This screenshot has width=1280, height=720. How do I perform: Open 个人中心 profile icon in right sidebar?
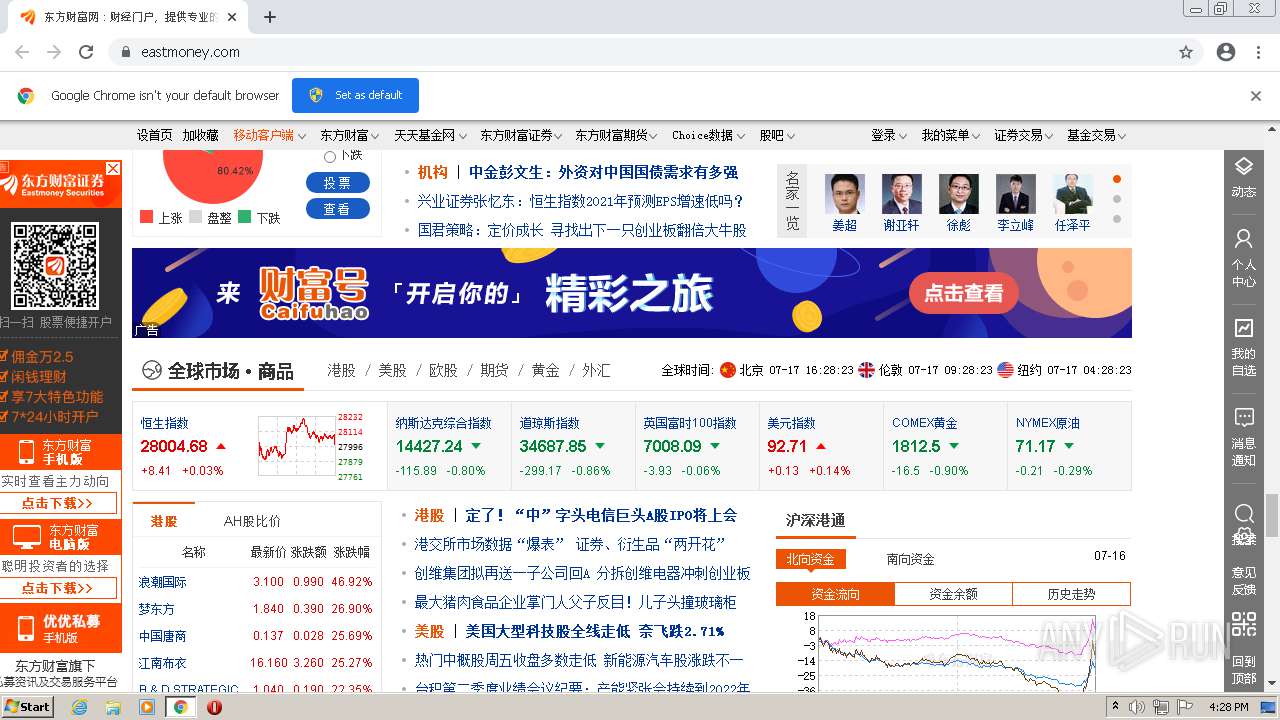click(x=1243, y=239)
